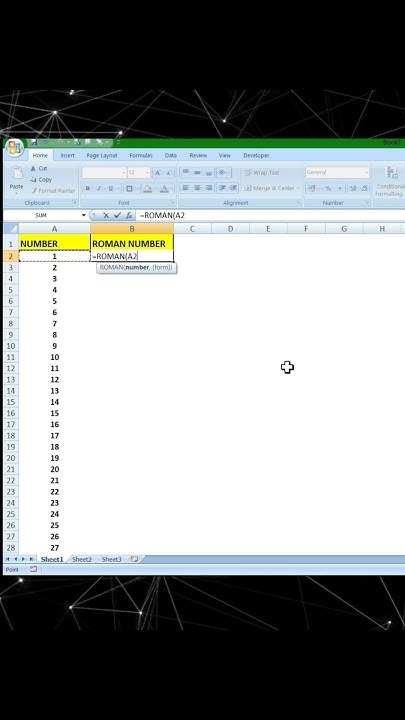
Task: Select the ROMAN NUMBER header cell
Action: [132, 244]
